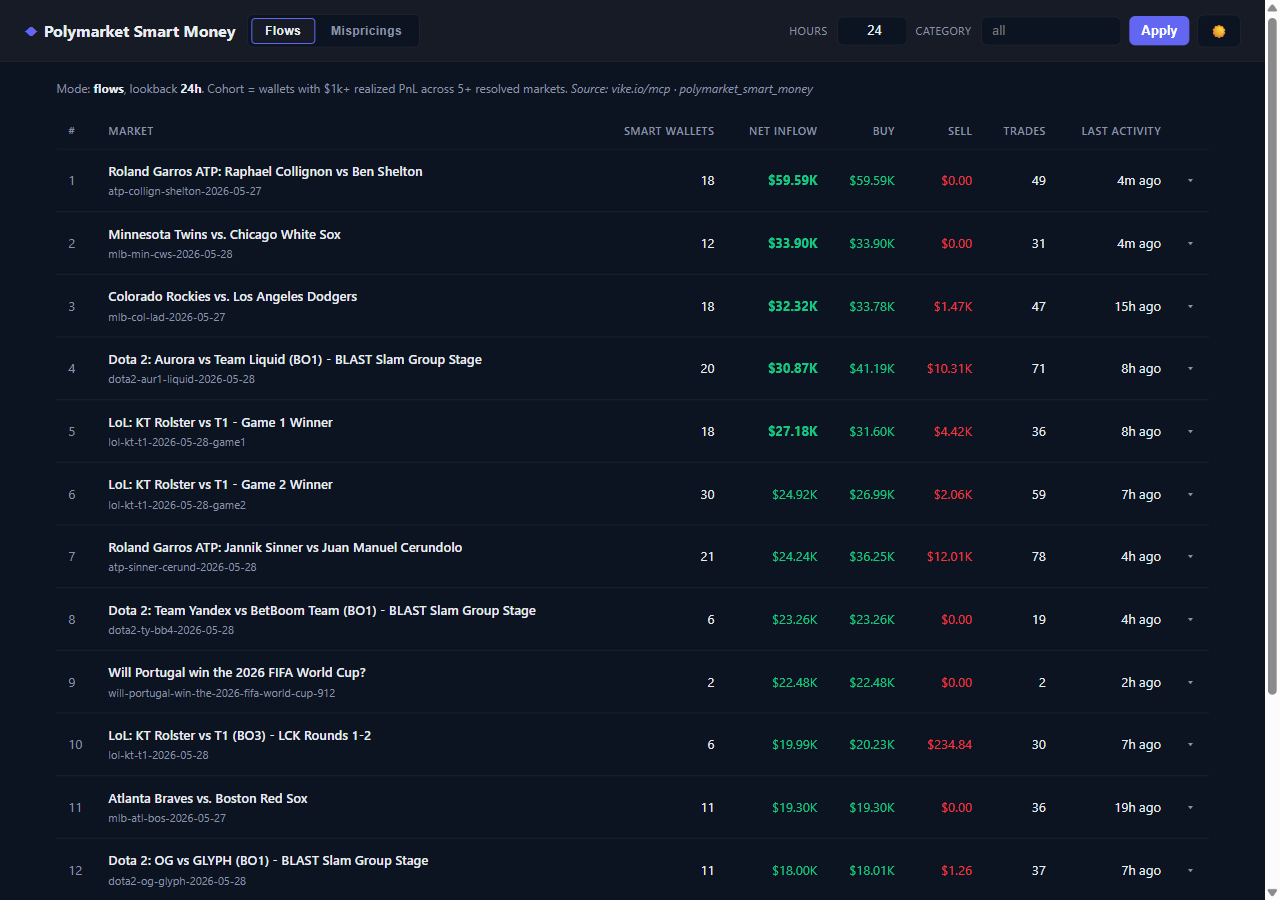Switch to the Flows tab
The height and width of the screenshot is (900, 1280).
(283, 31)
